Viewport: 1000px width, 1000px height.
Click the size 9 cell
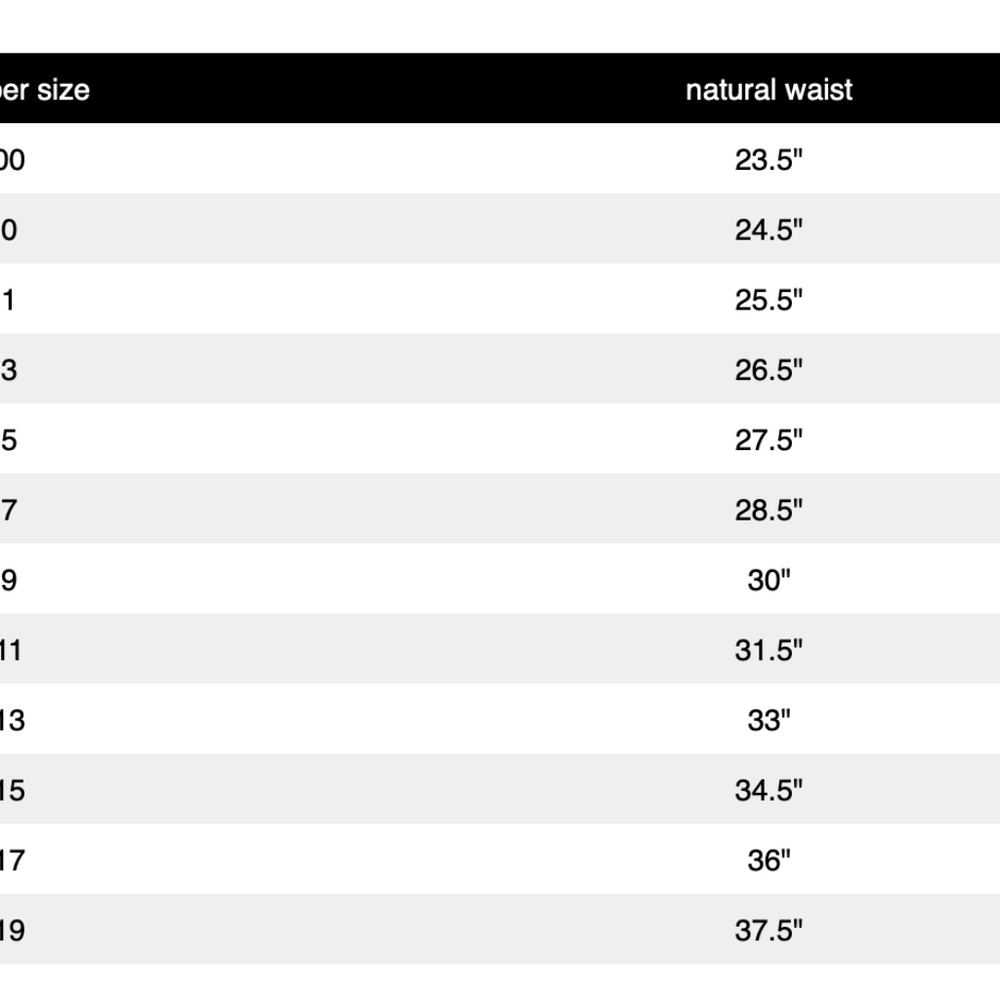tap(8, 581)
